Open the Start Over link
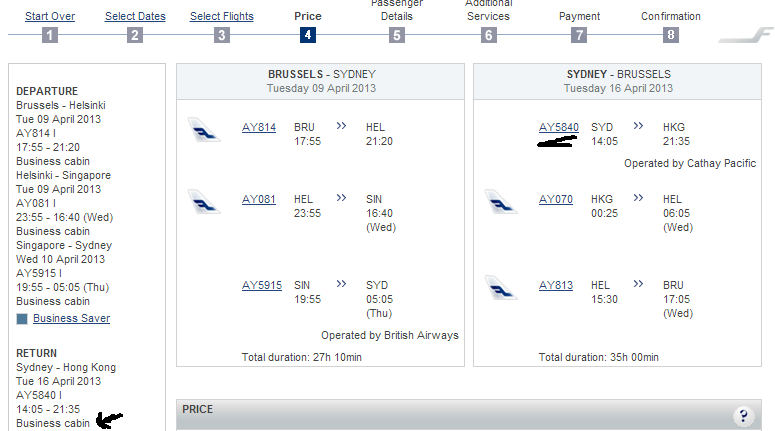 click(x=50, y=16)
